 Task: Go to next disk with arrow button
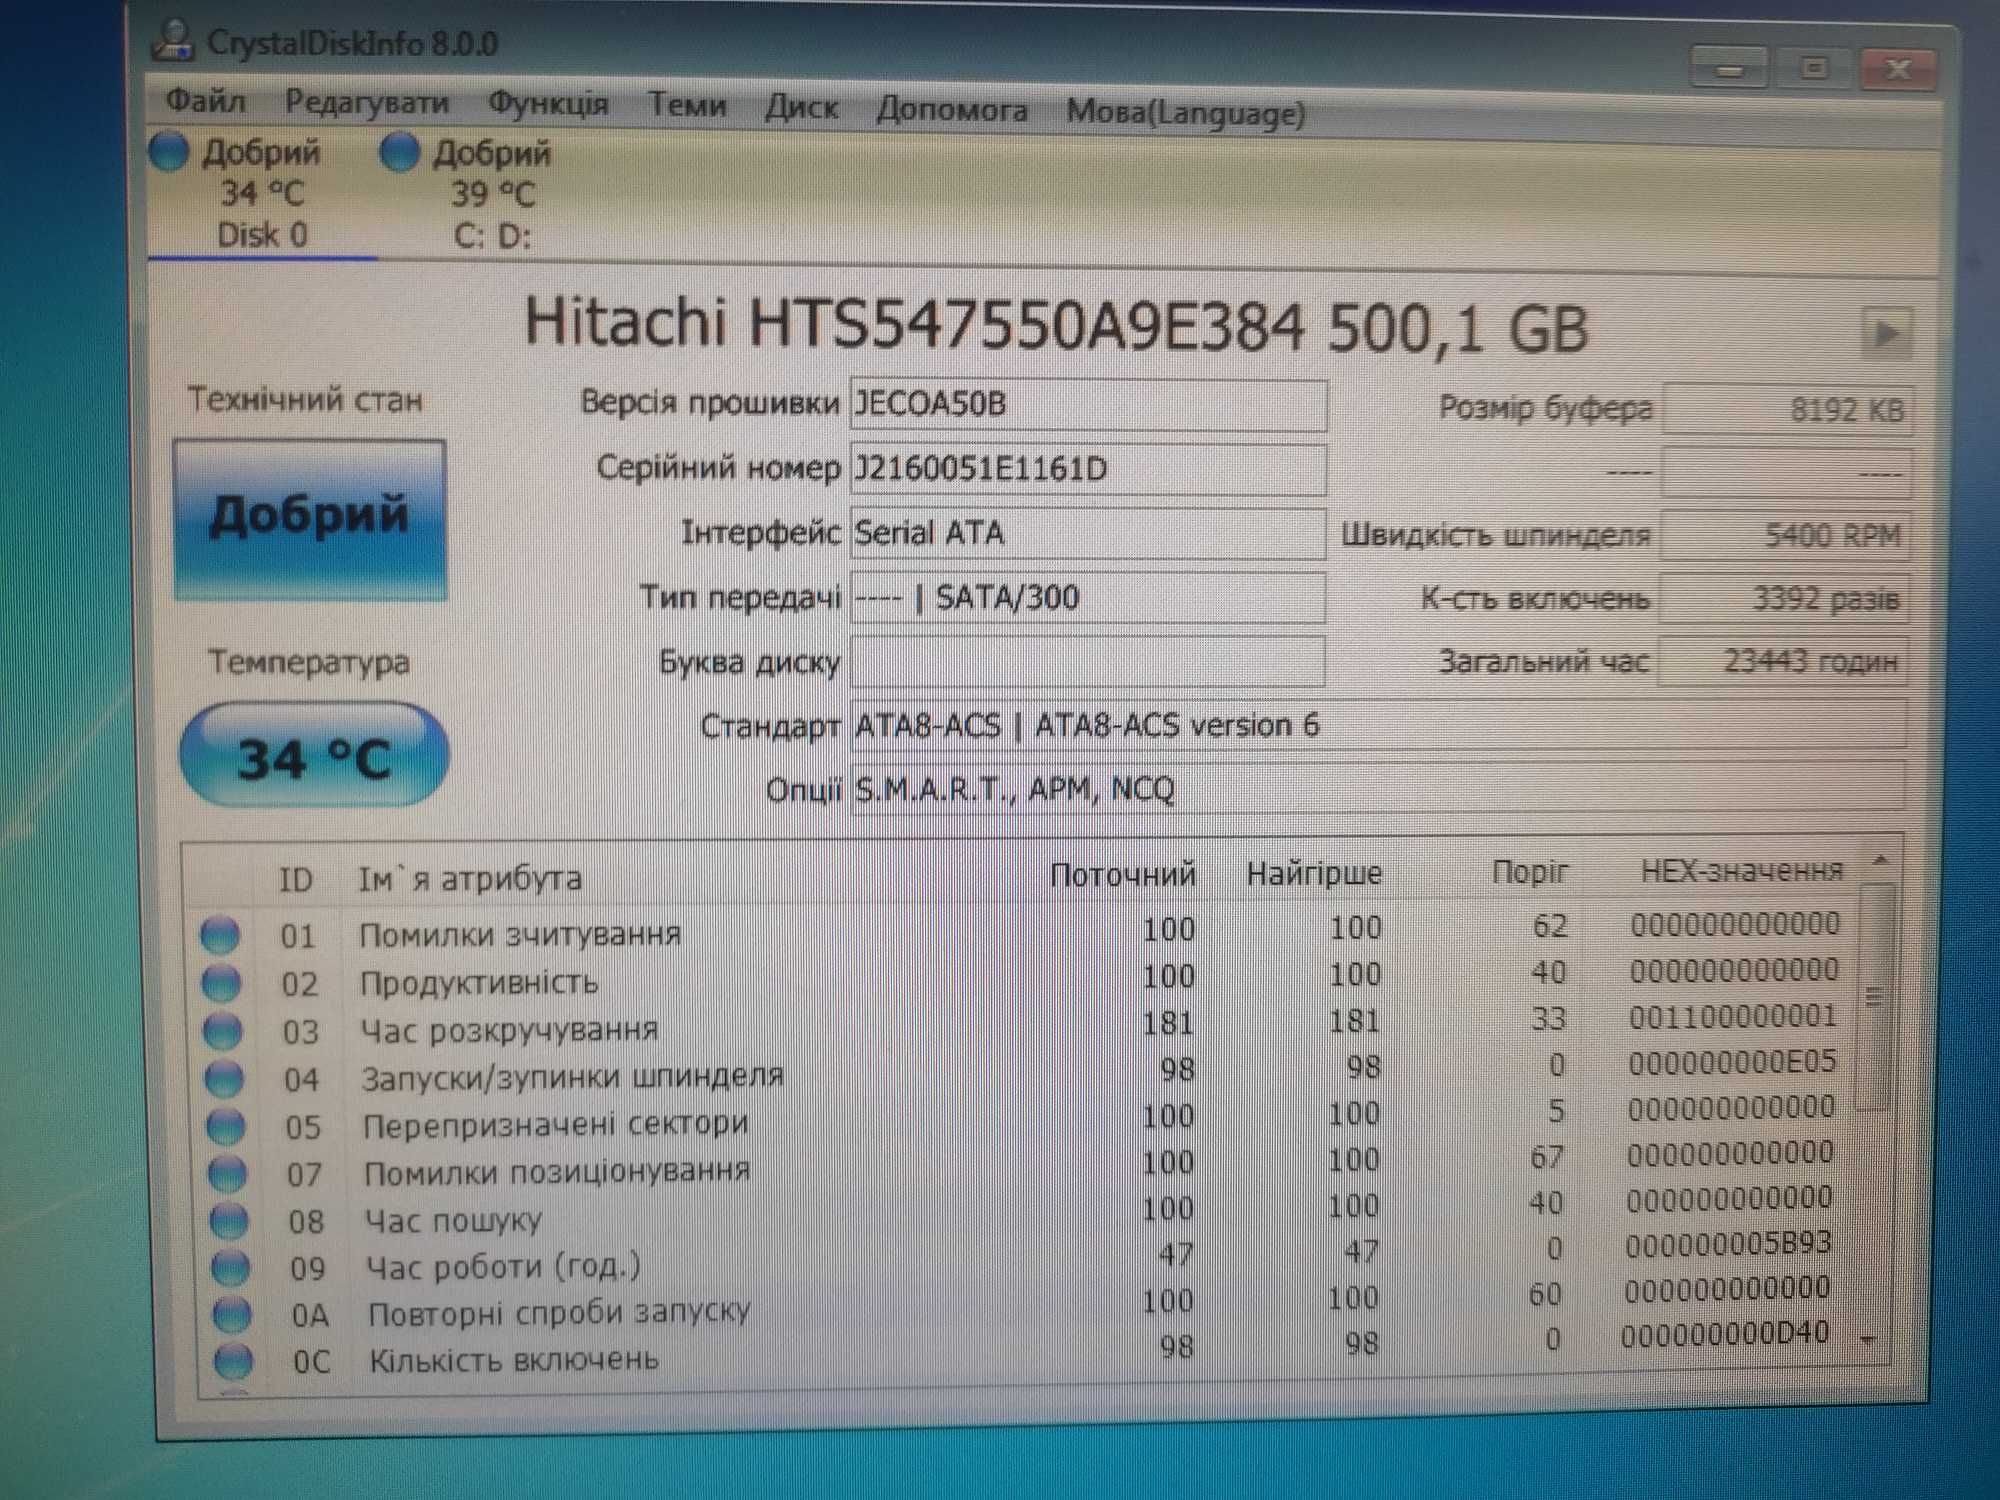(x=1887, y=333)
